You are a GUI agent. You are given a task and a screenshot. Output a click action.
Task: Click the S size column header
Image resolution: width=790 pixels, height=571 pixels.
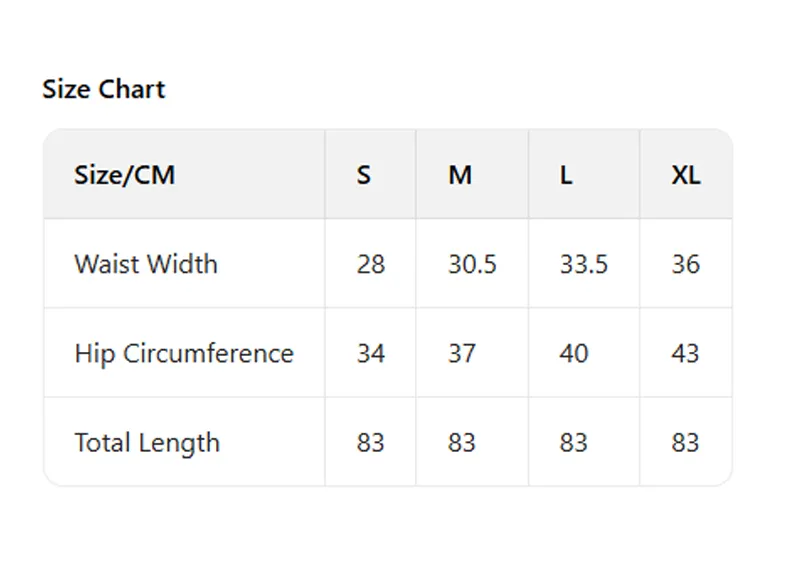pyautogui.click(x=363, y=175)
